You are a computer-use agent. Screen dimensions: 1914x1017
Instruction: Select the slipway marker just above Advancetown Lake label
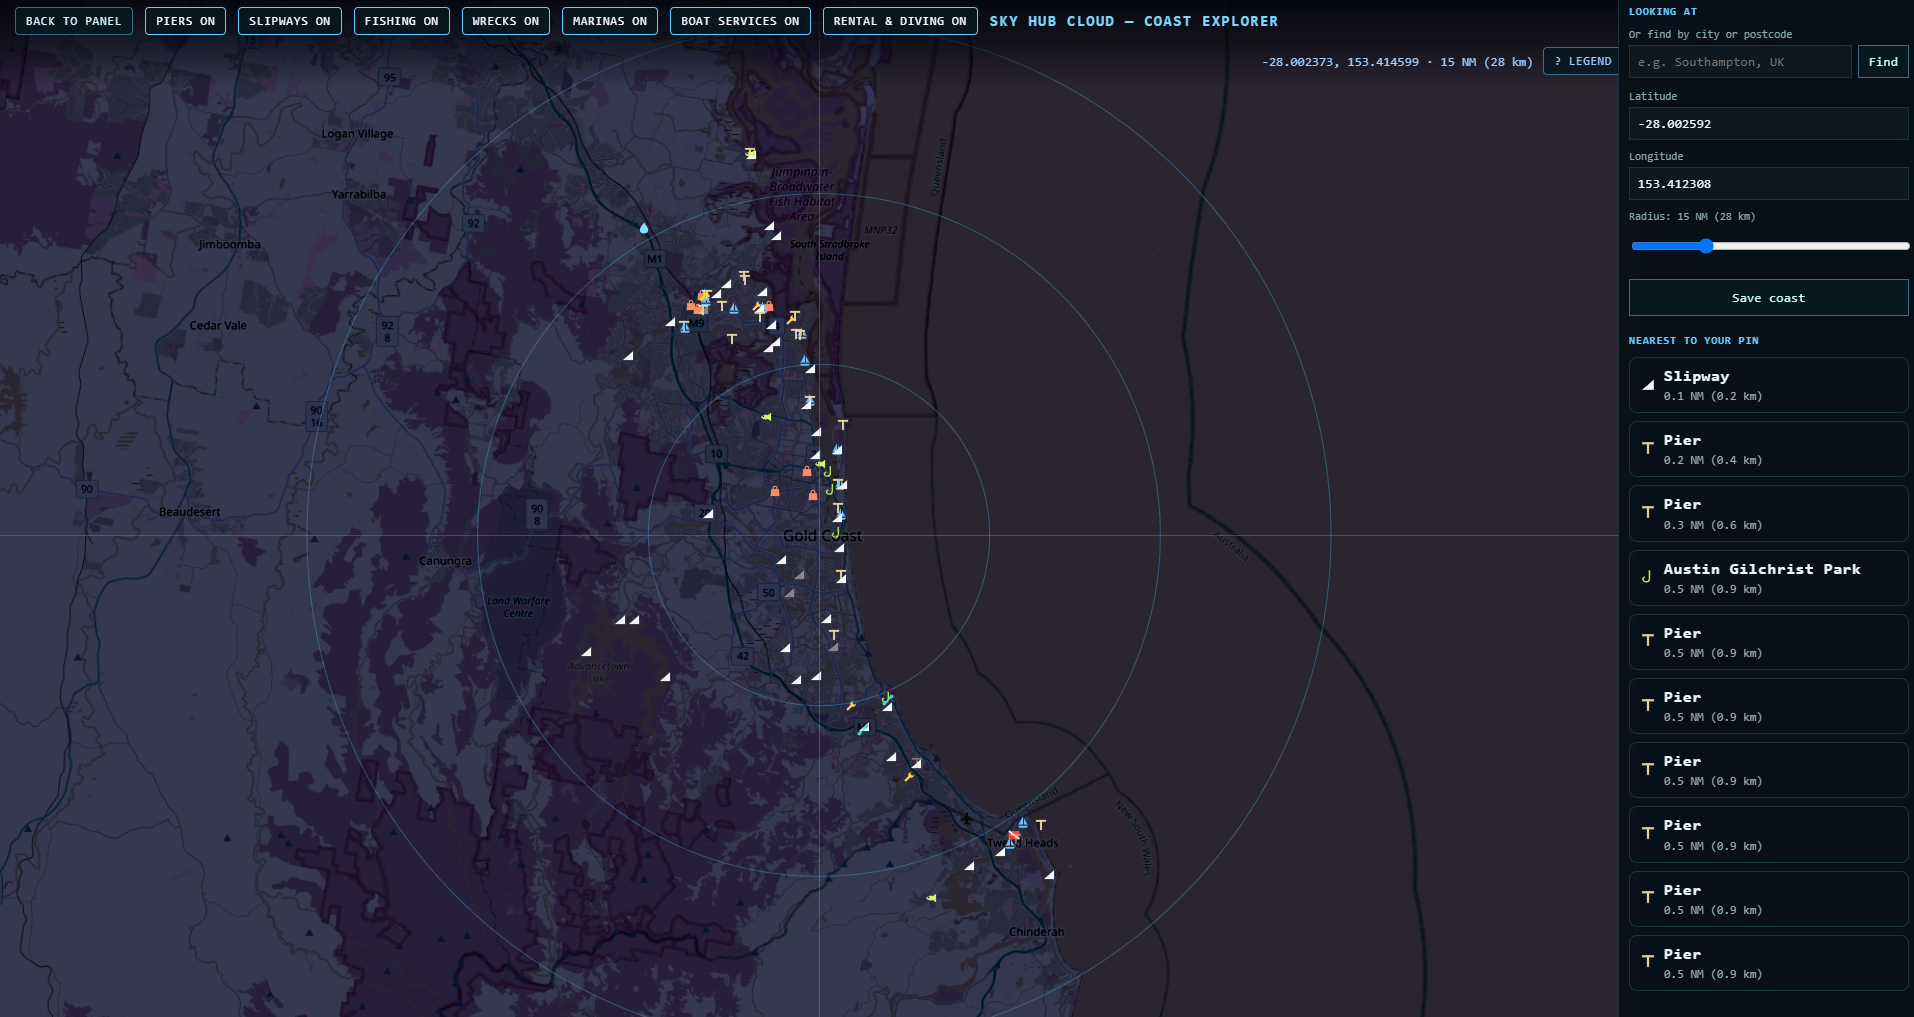[x=586, y=652]
